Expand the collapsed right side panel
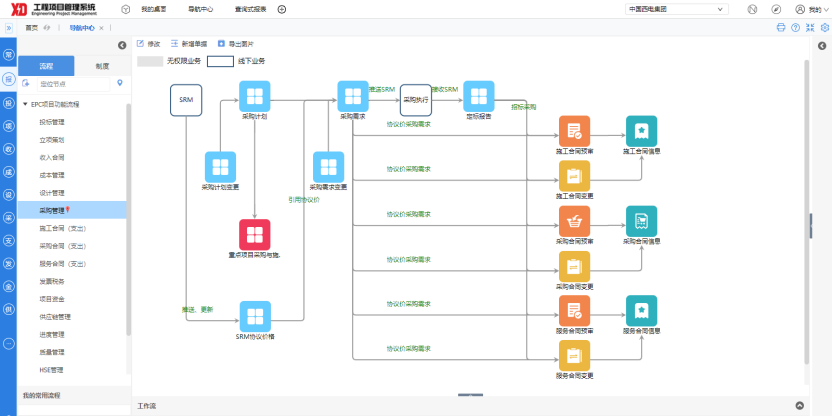 (x=822, y=45)
